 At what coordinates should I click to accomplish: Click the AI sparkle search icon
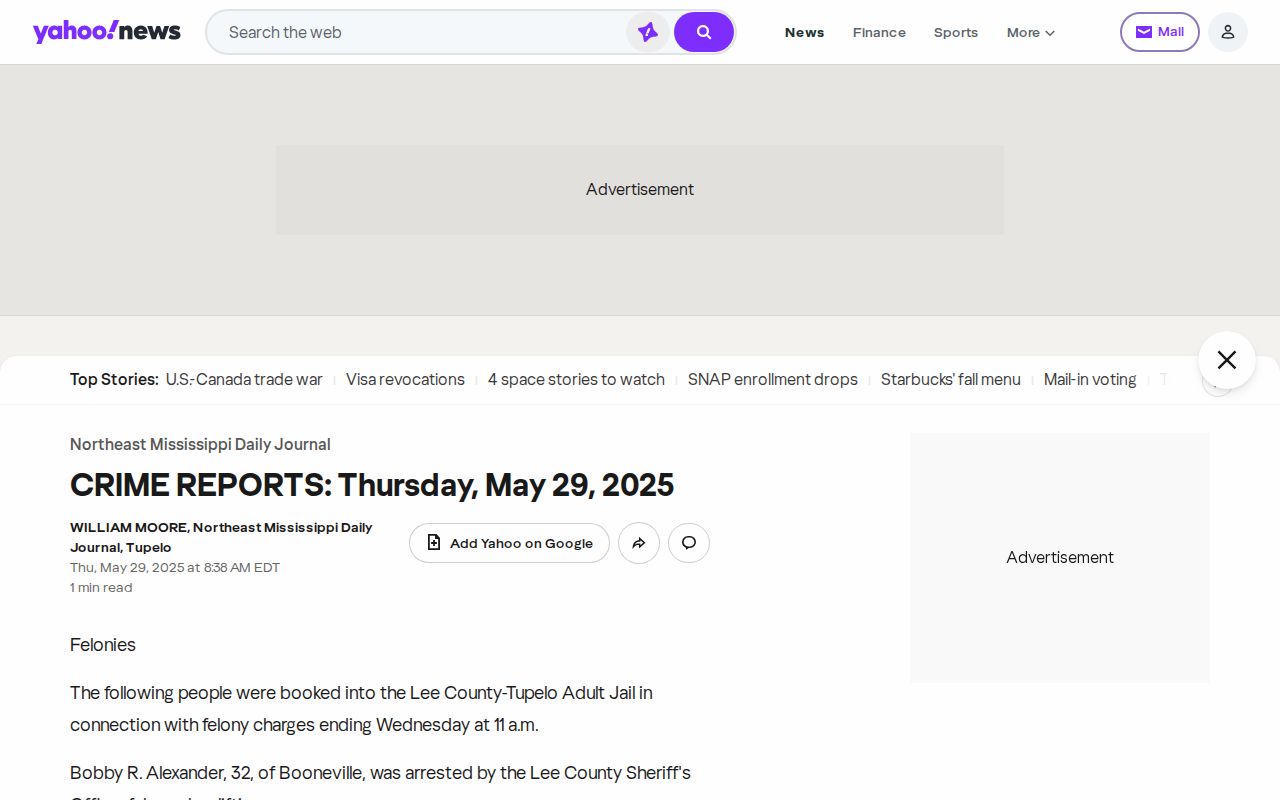[648, 32]
